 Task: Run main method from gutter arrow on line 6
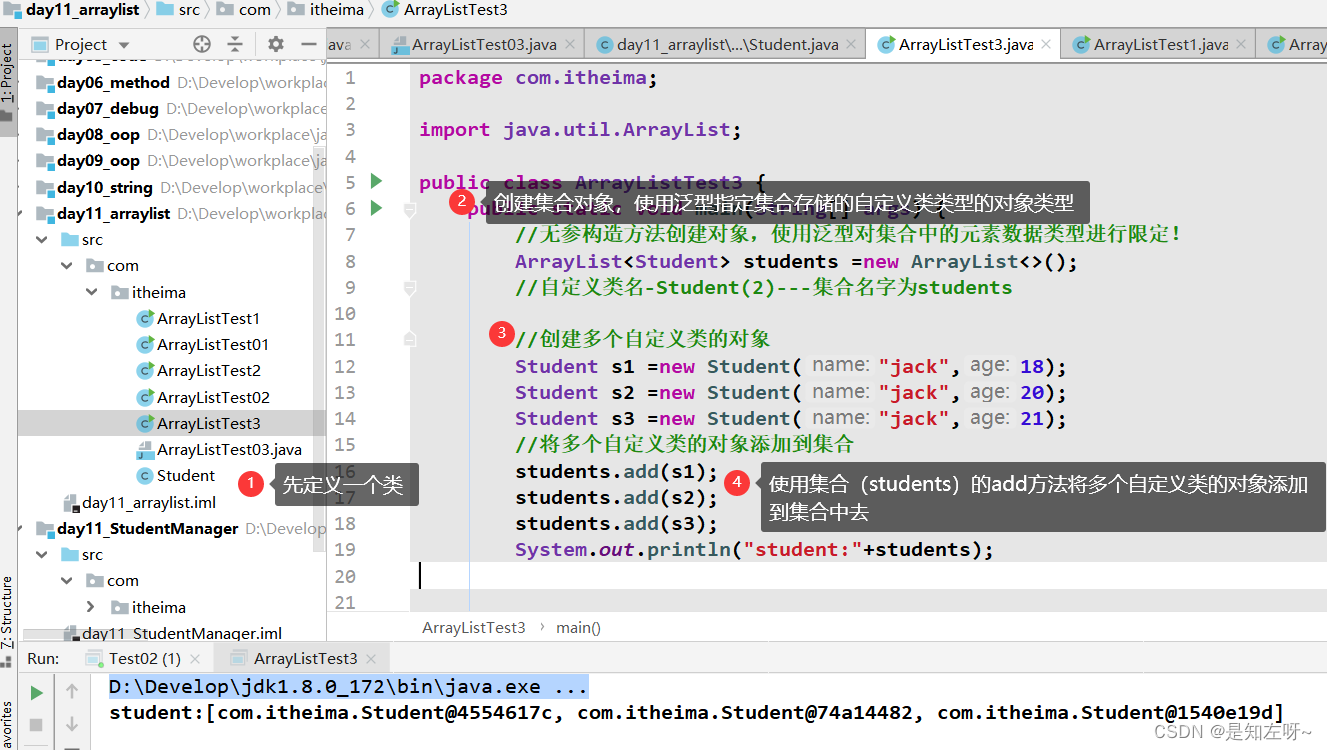(x=376, y=208)
